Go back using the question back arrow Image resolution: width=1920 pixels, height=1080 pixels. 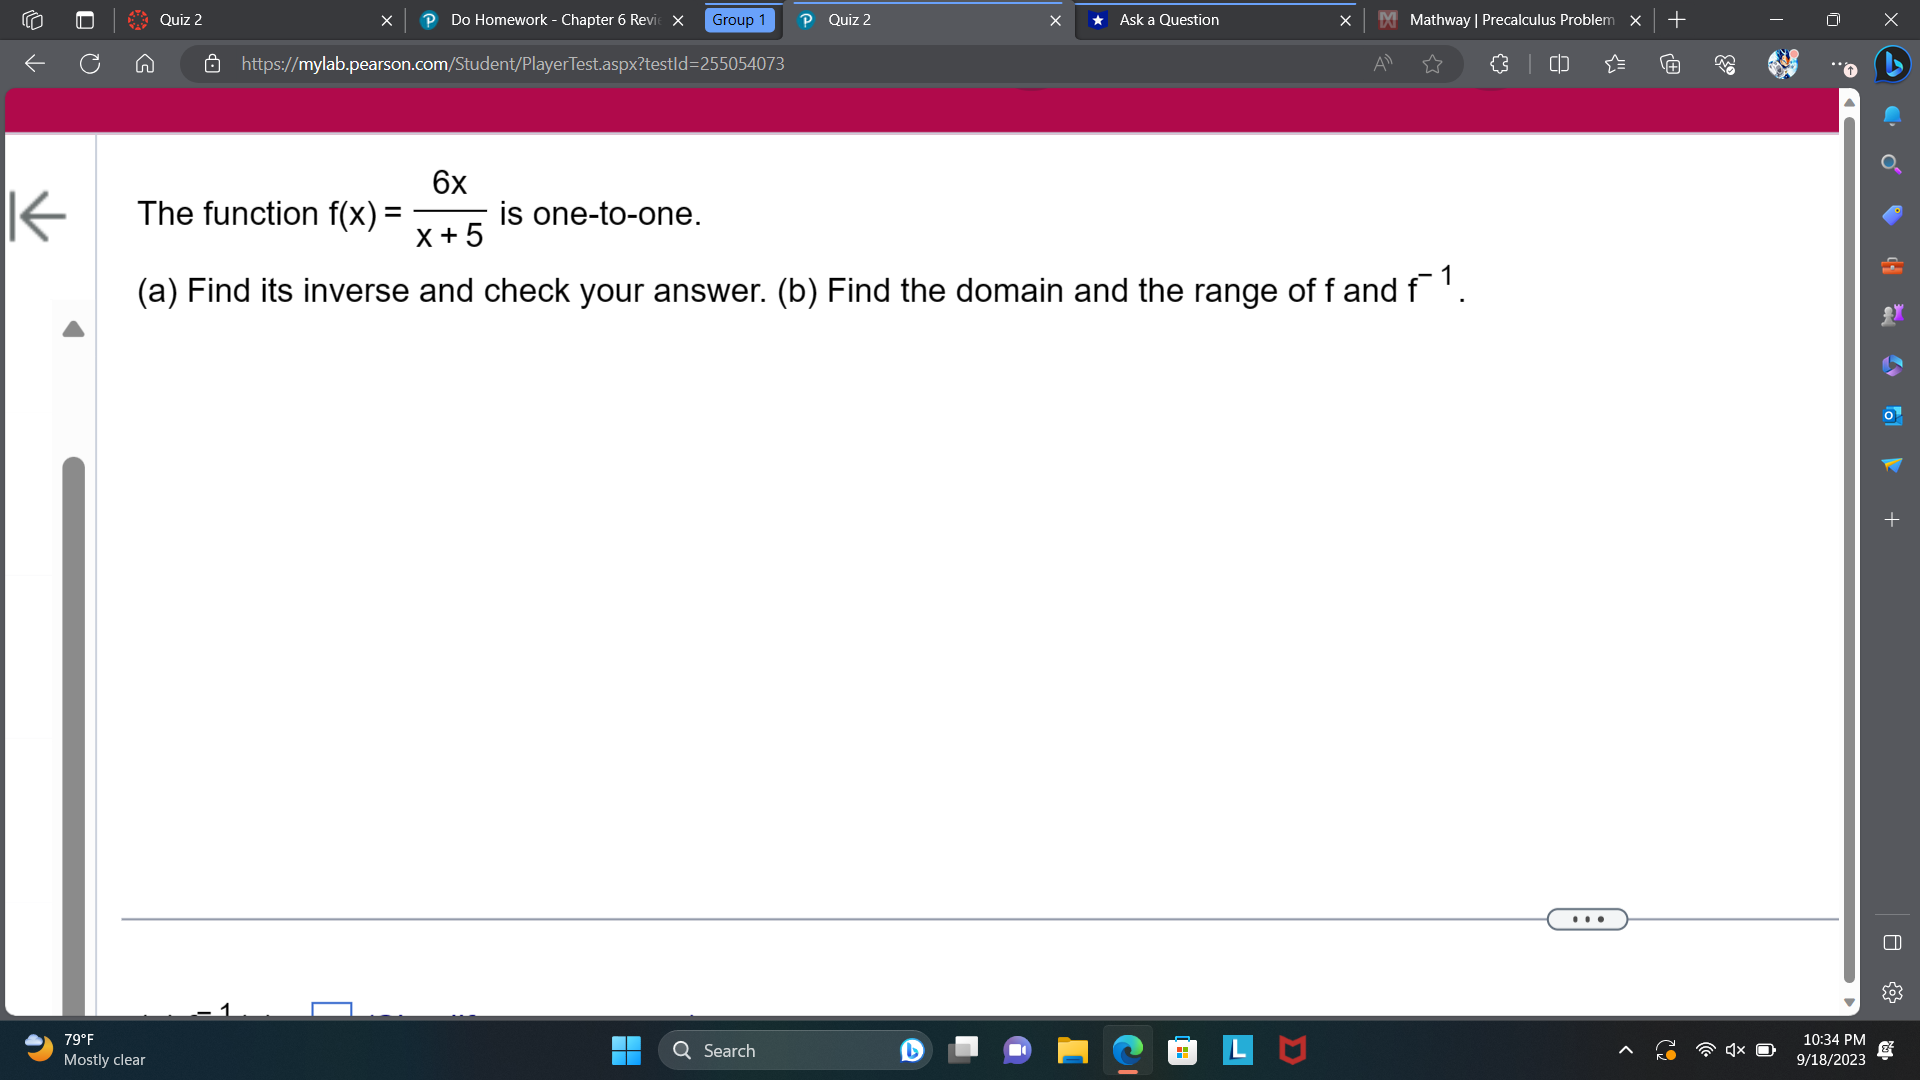(x=36, y=215)
